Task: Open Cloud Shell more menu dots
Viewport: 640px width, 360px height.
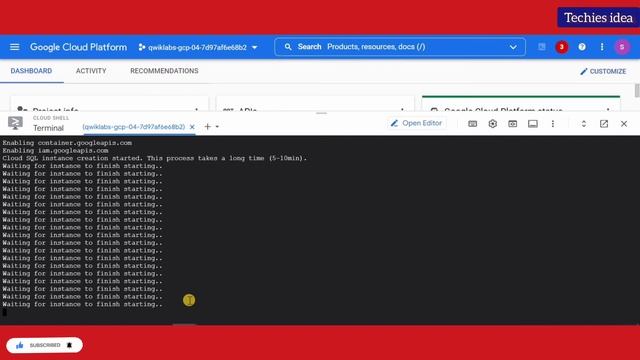Action: click(553, 124)
